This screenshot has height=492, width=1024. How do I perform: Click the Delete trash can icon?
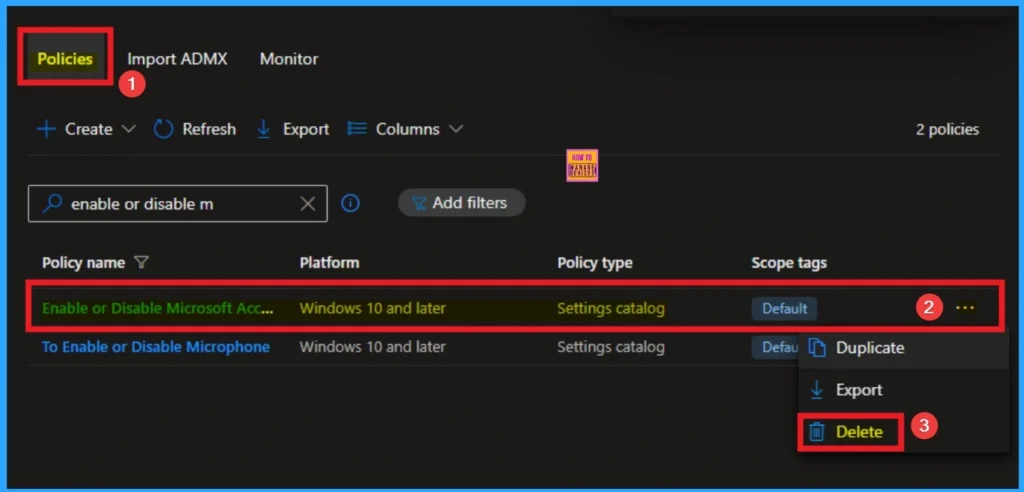tap(816, 432)
